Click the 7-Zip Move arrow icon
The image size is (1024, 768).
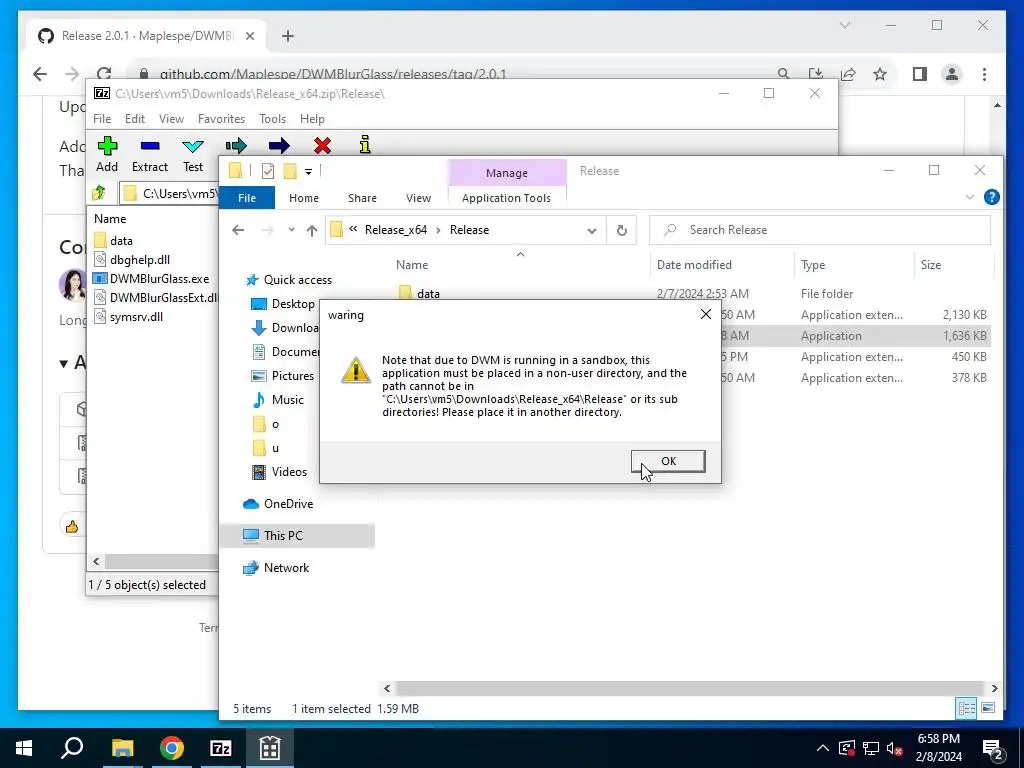pyautogui.click(x=279, y=146)
